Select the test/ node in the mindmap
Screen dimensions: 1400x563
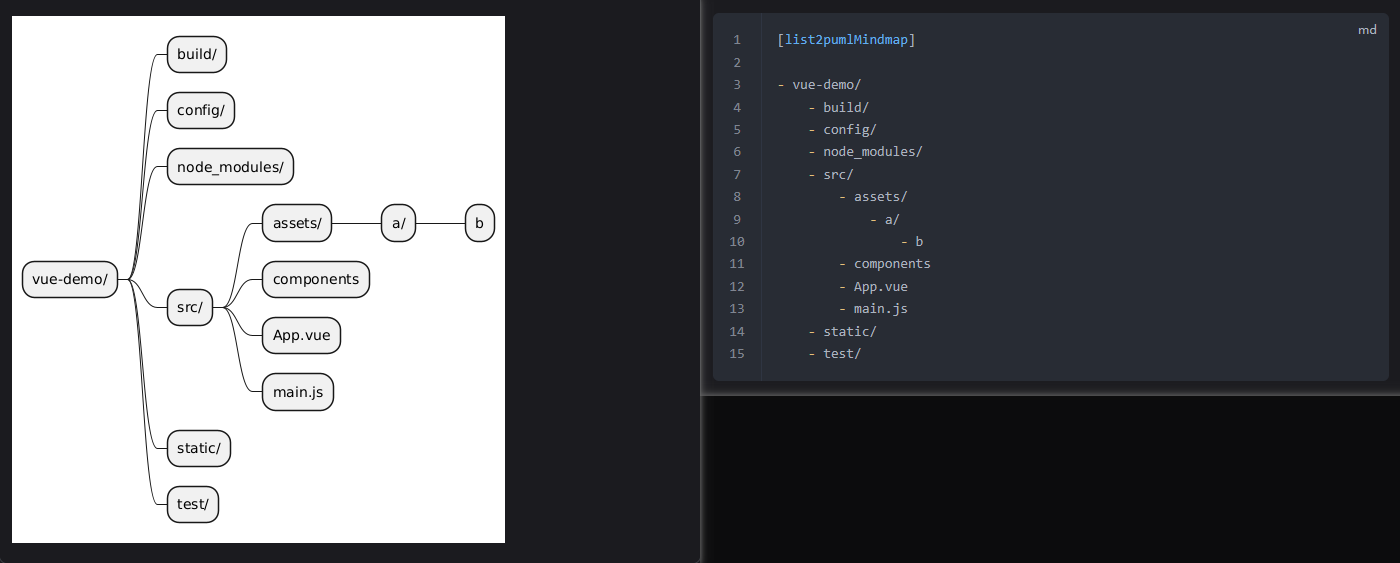(193, 504)
